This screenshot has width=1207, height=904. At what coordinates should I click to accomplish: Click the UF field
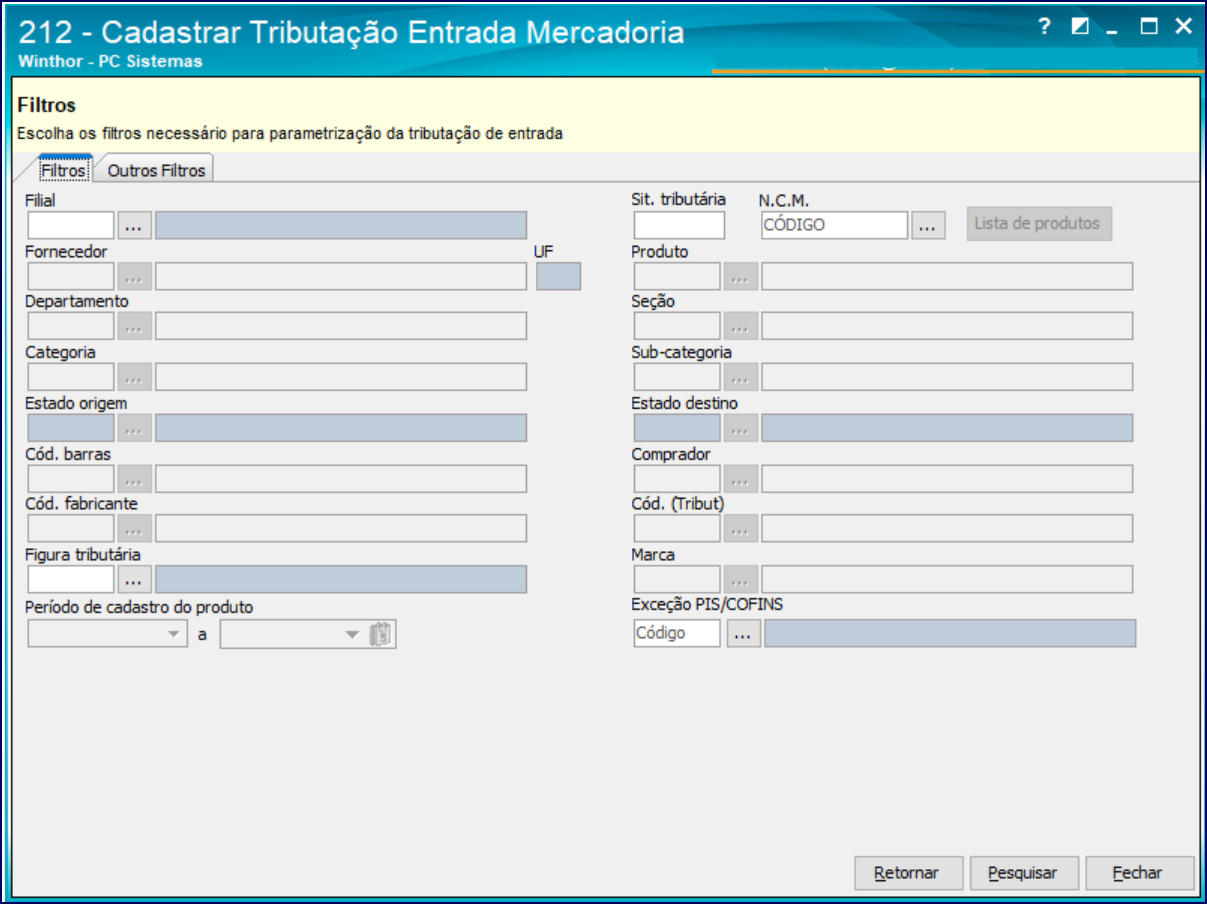point(558,276)
